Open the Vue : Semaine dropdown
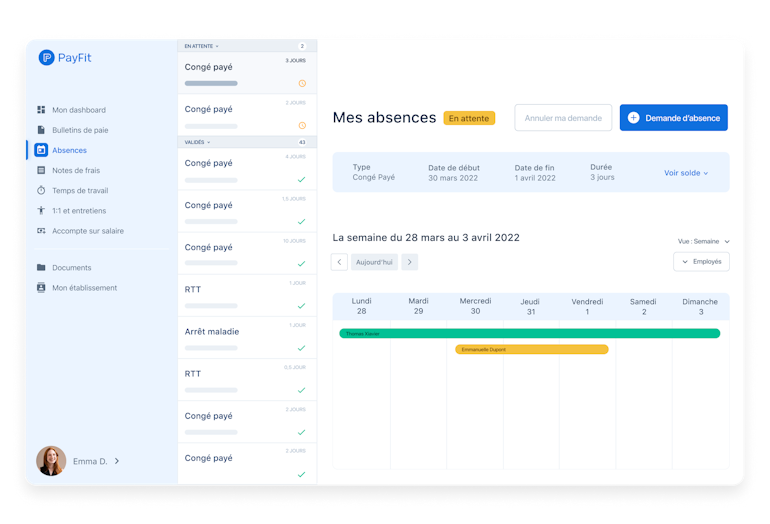This screenshot has height=524, width=770. pos(704,241)
